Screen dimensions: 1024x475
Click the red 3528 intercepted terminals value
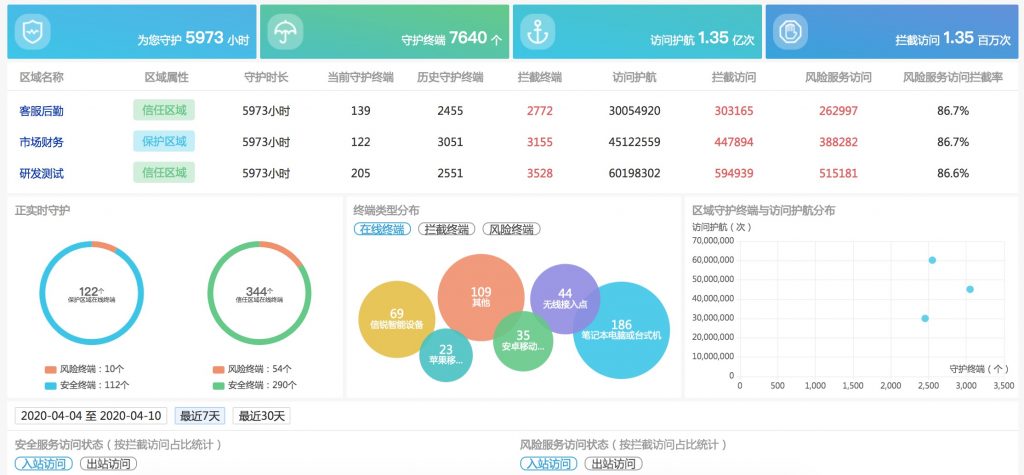click(539, 173)
